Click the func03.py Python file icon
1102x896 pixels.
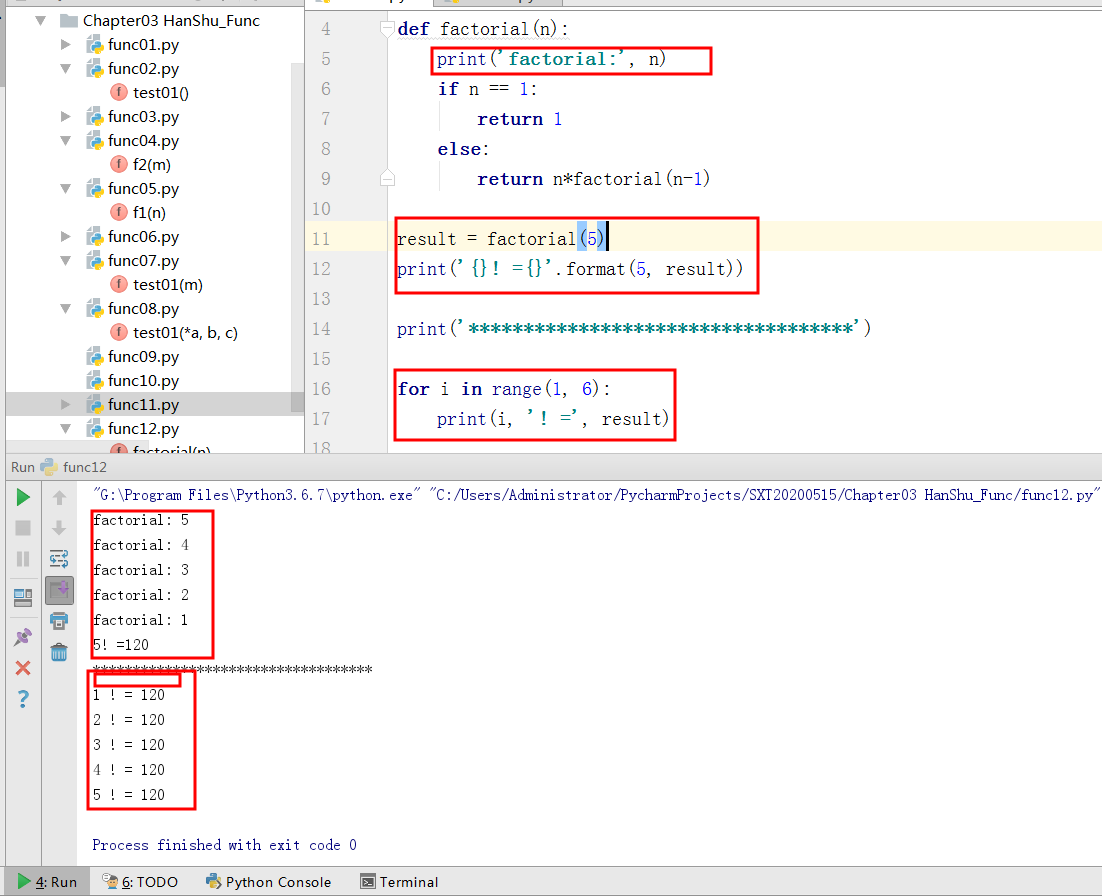[95, 117]
